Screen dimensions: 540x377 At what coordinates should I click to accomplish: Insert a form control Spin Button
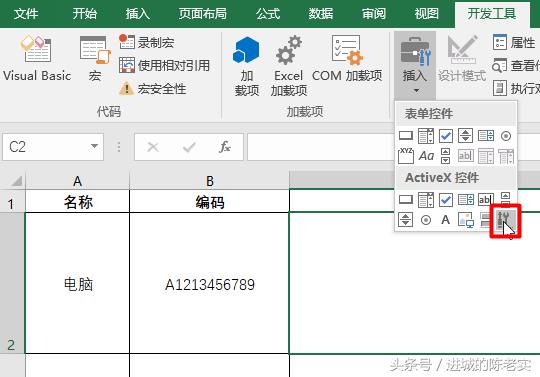(x=465, y=136)
